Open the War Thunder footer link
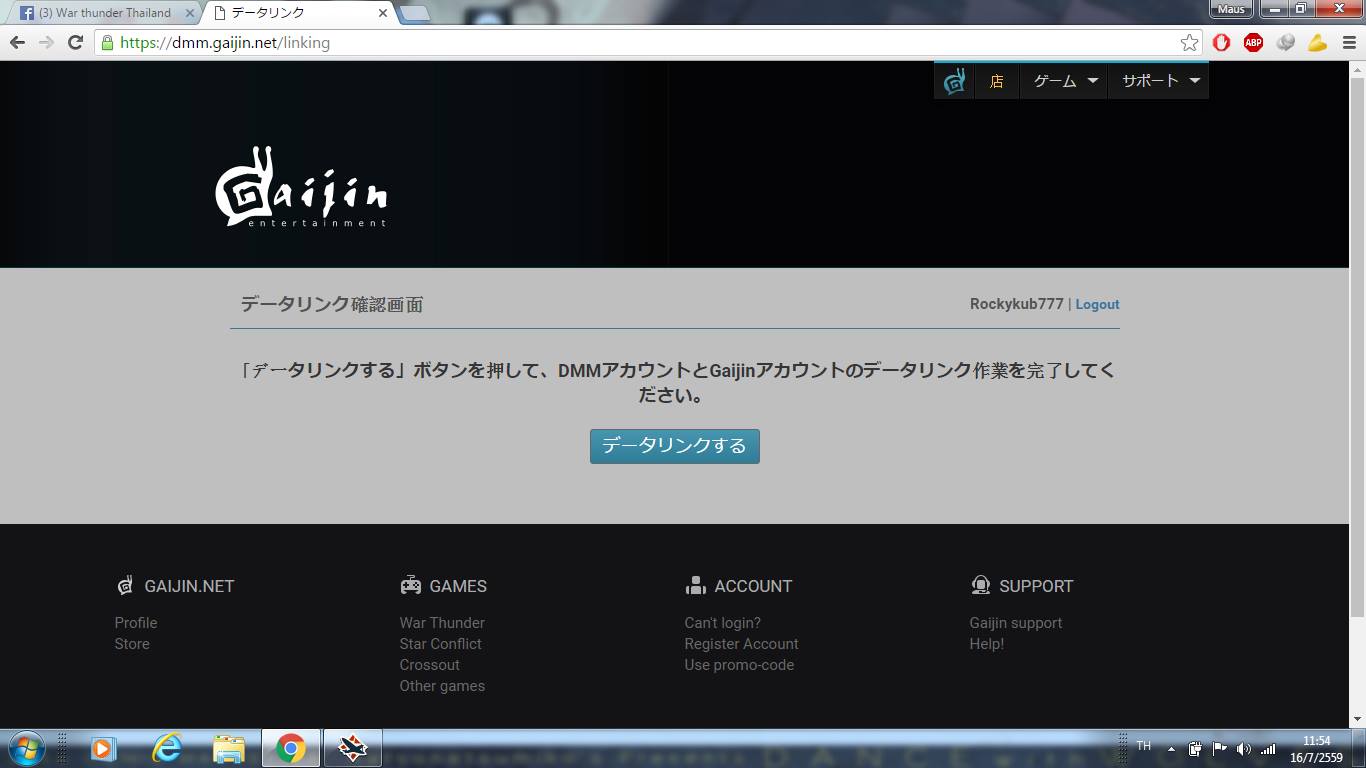This screenshot has height=768, width=1366. pyautogui.click(x=442, y=623)
